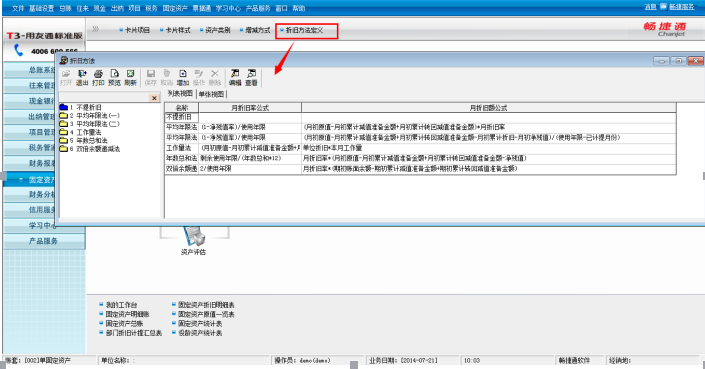The image size is (705, 369).
Task: Open 固定资产原值一览表 report link
Action: 206,314
